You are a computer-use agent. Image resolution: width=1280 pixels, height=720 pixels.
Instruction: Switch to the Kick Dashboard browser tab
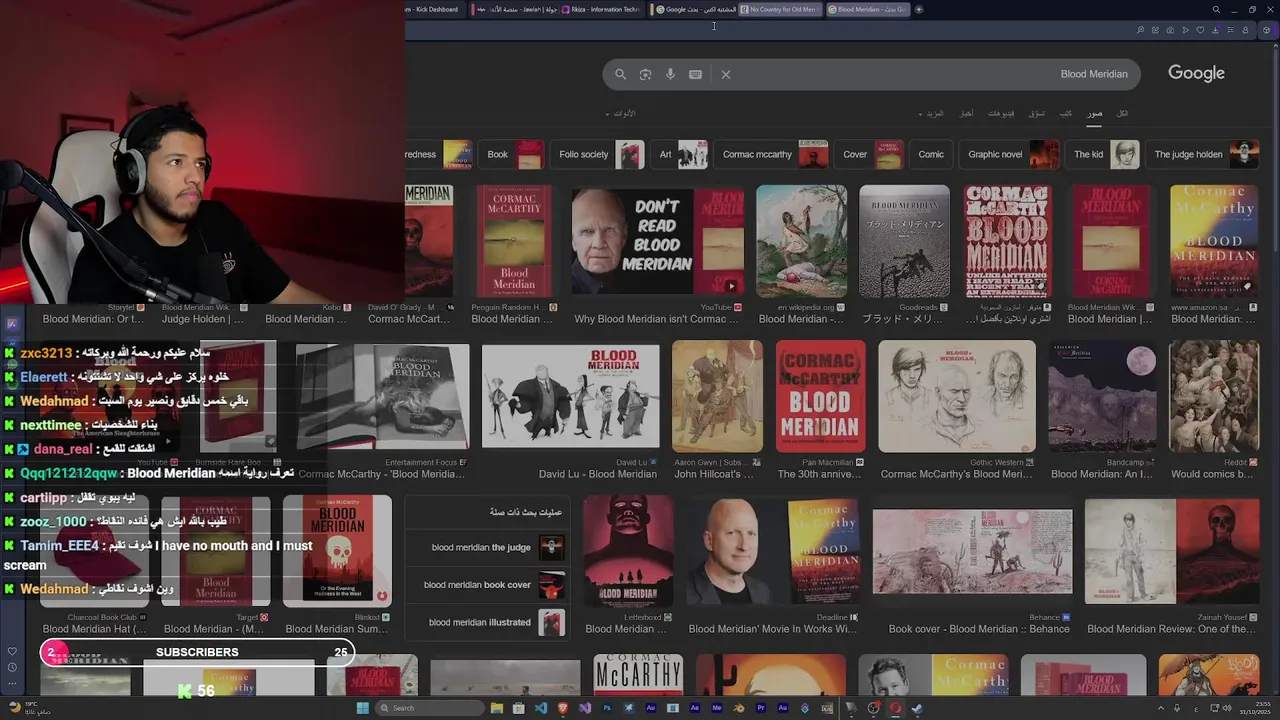click(436, 10)
